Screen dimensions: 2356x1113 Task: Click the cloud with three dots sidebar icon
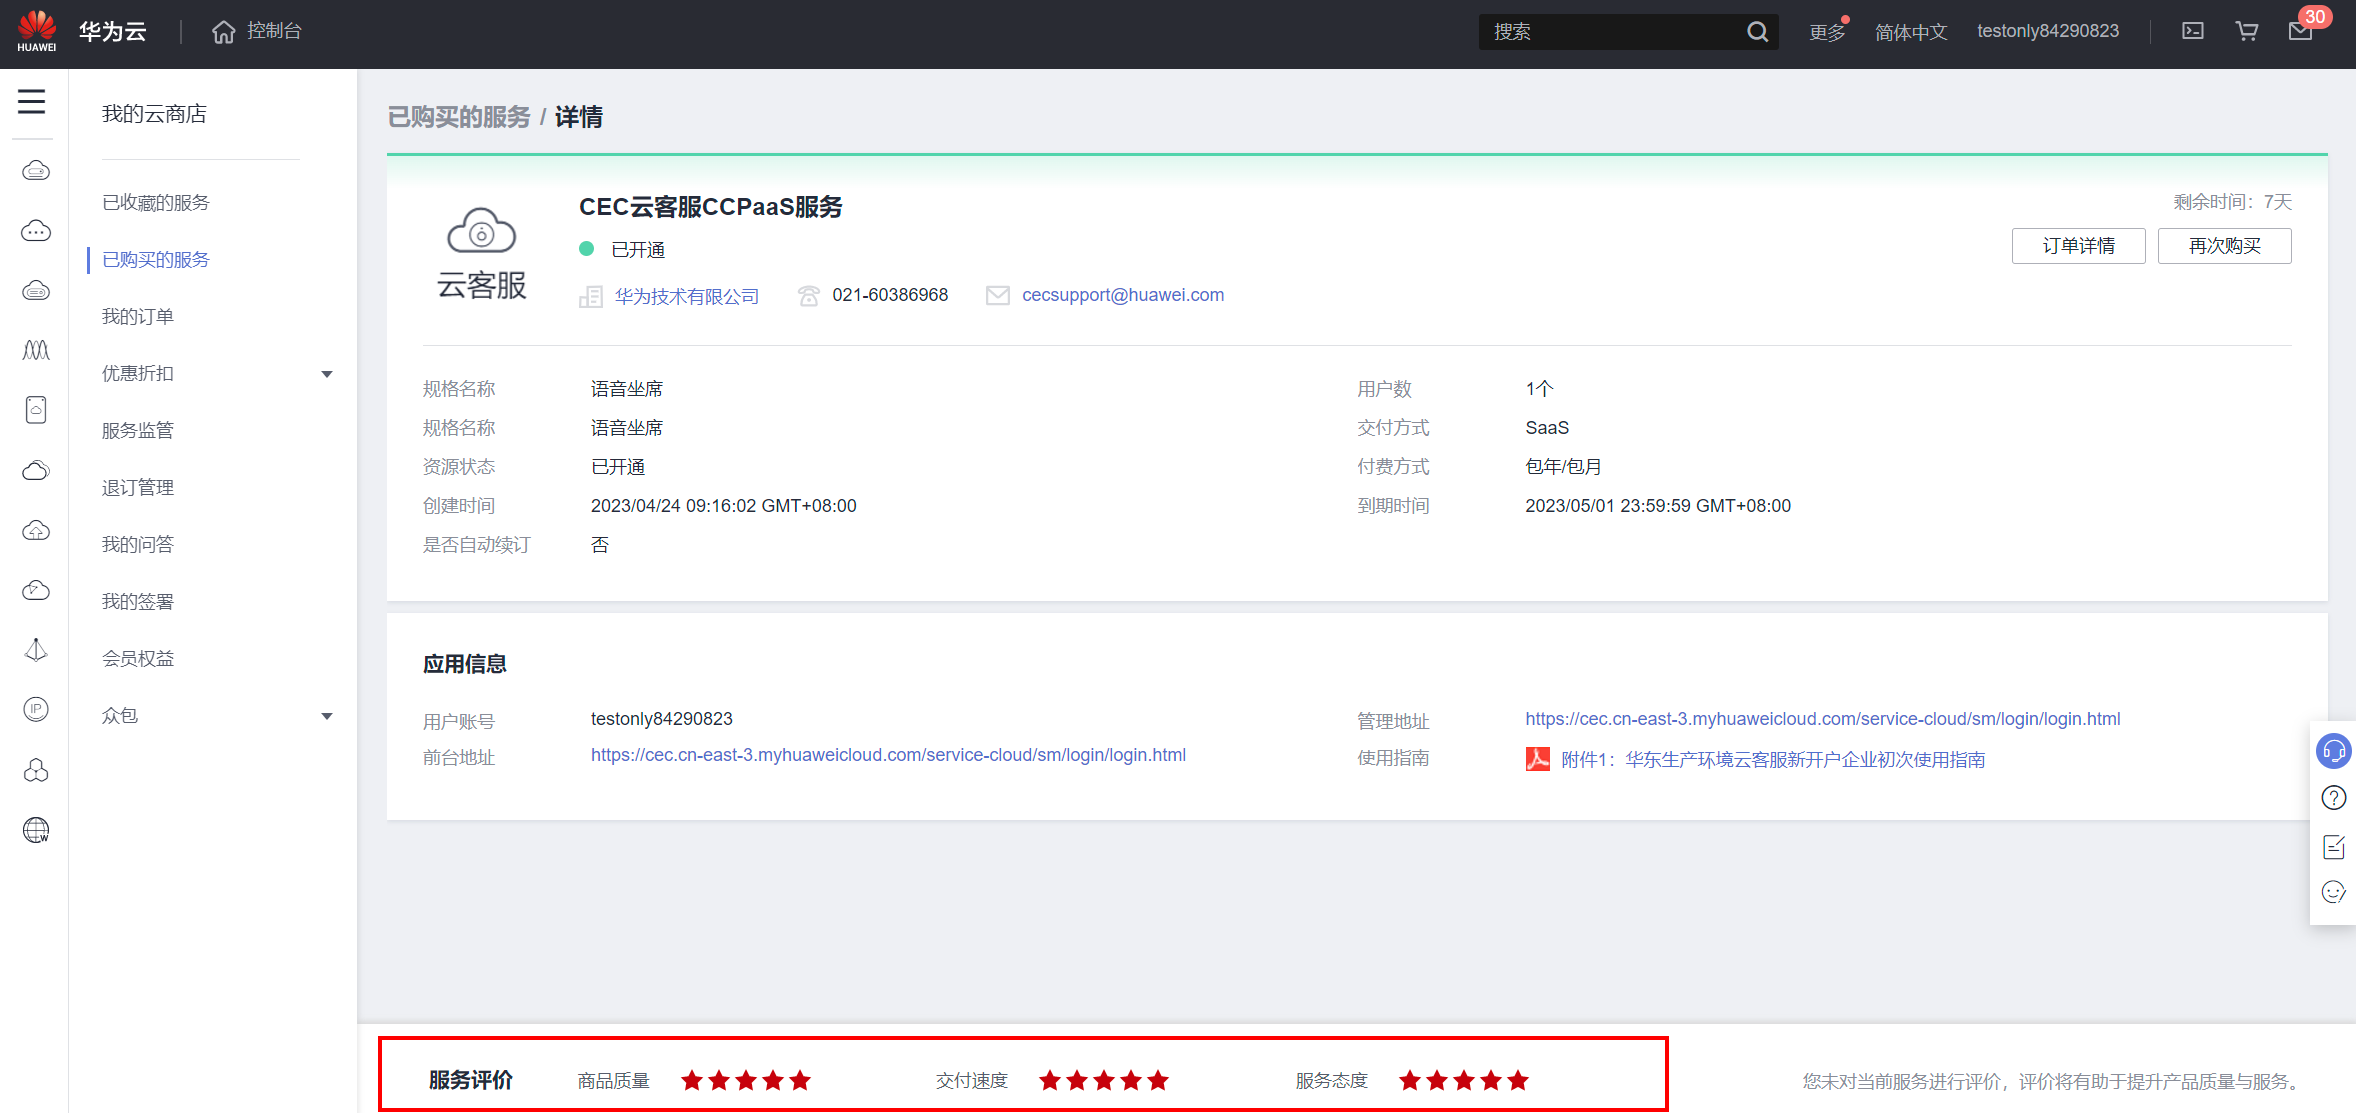pos(36,231)
